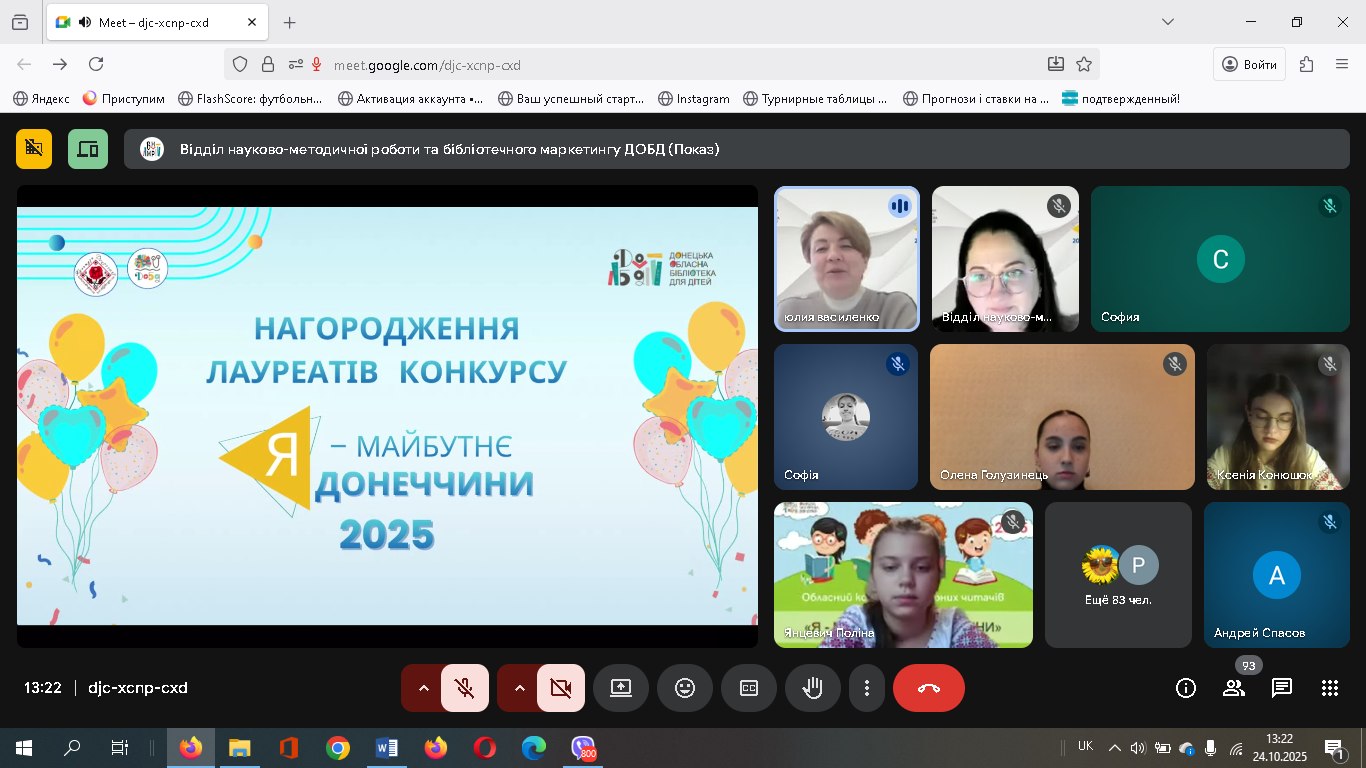Click the Войти sign-in button
This screenshot has height=768, width=1366.
1249,64
